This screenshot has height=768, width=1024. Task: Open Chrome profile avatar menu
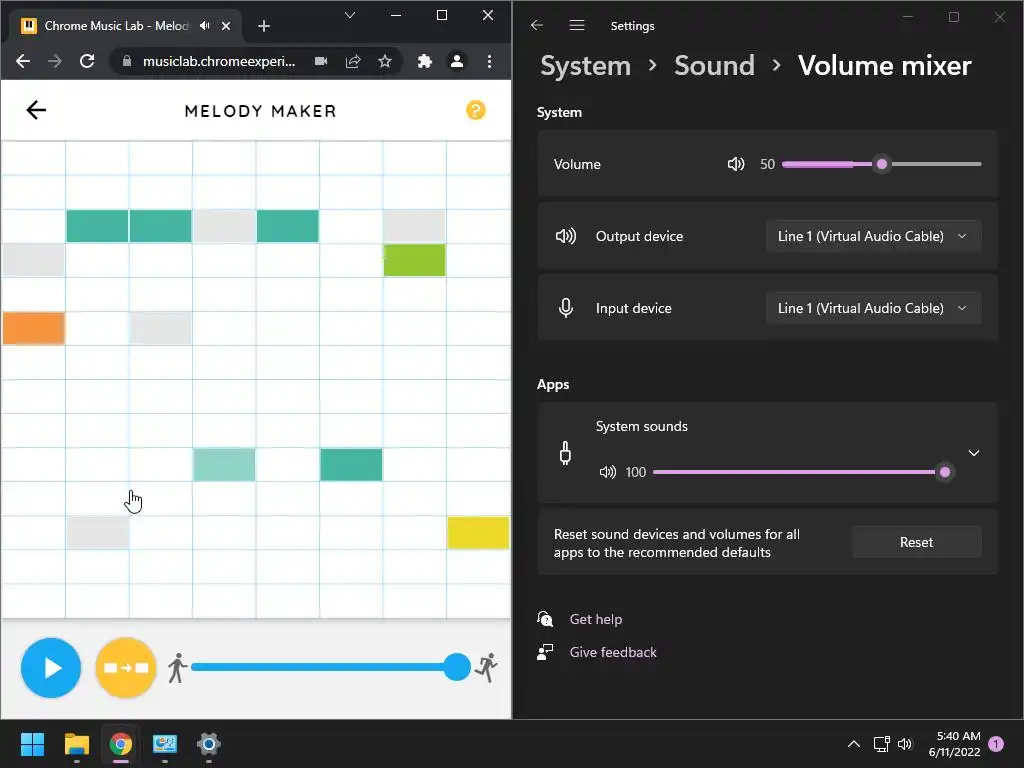(x=456, y=61)
